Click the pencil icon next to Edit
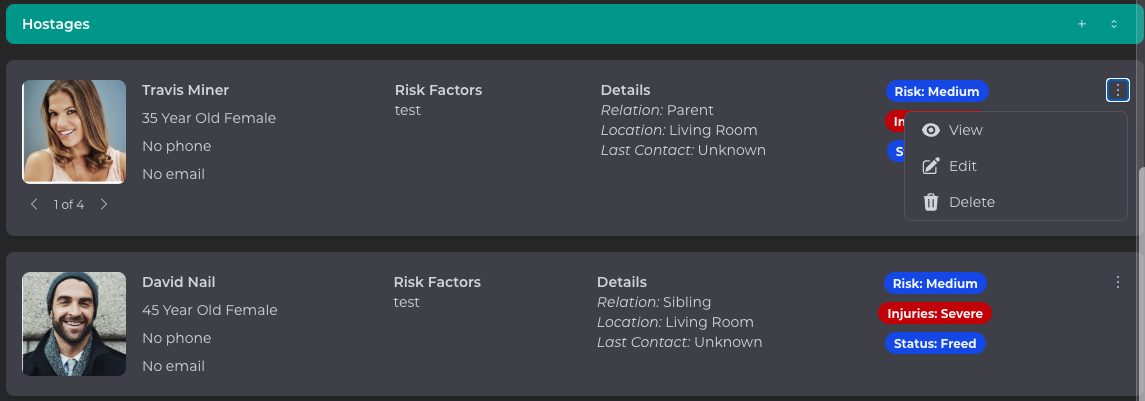 tap(931, 166)
